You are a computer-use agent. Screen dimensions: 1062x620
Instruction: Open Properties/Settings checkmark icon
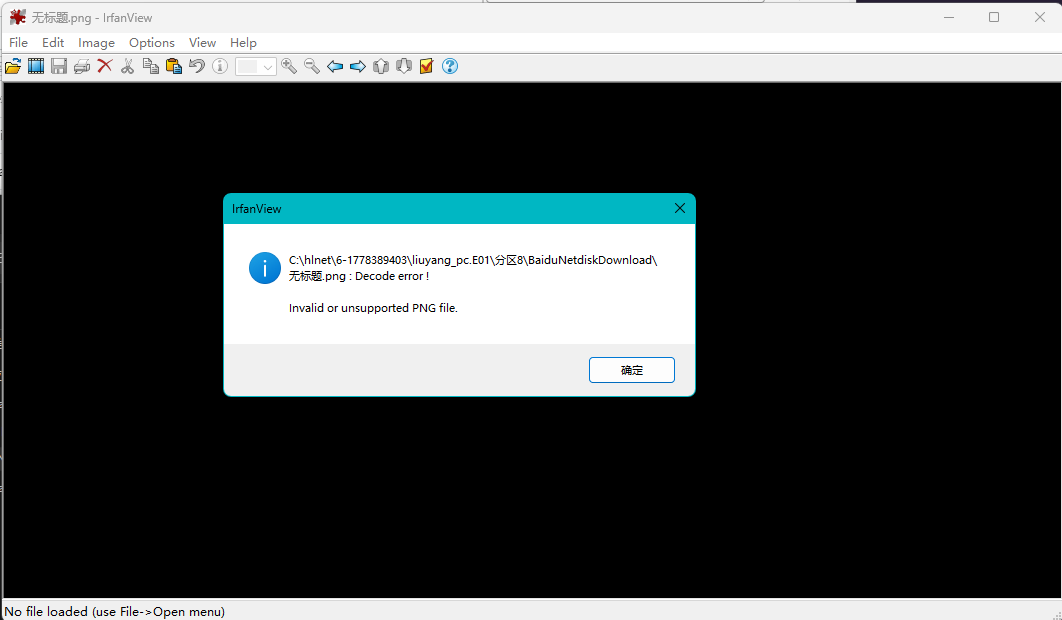(x=427, y=66)
